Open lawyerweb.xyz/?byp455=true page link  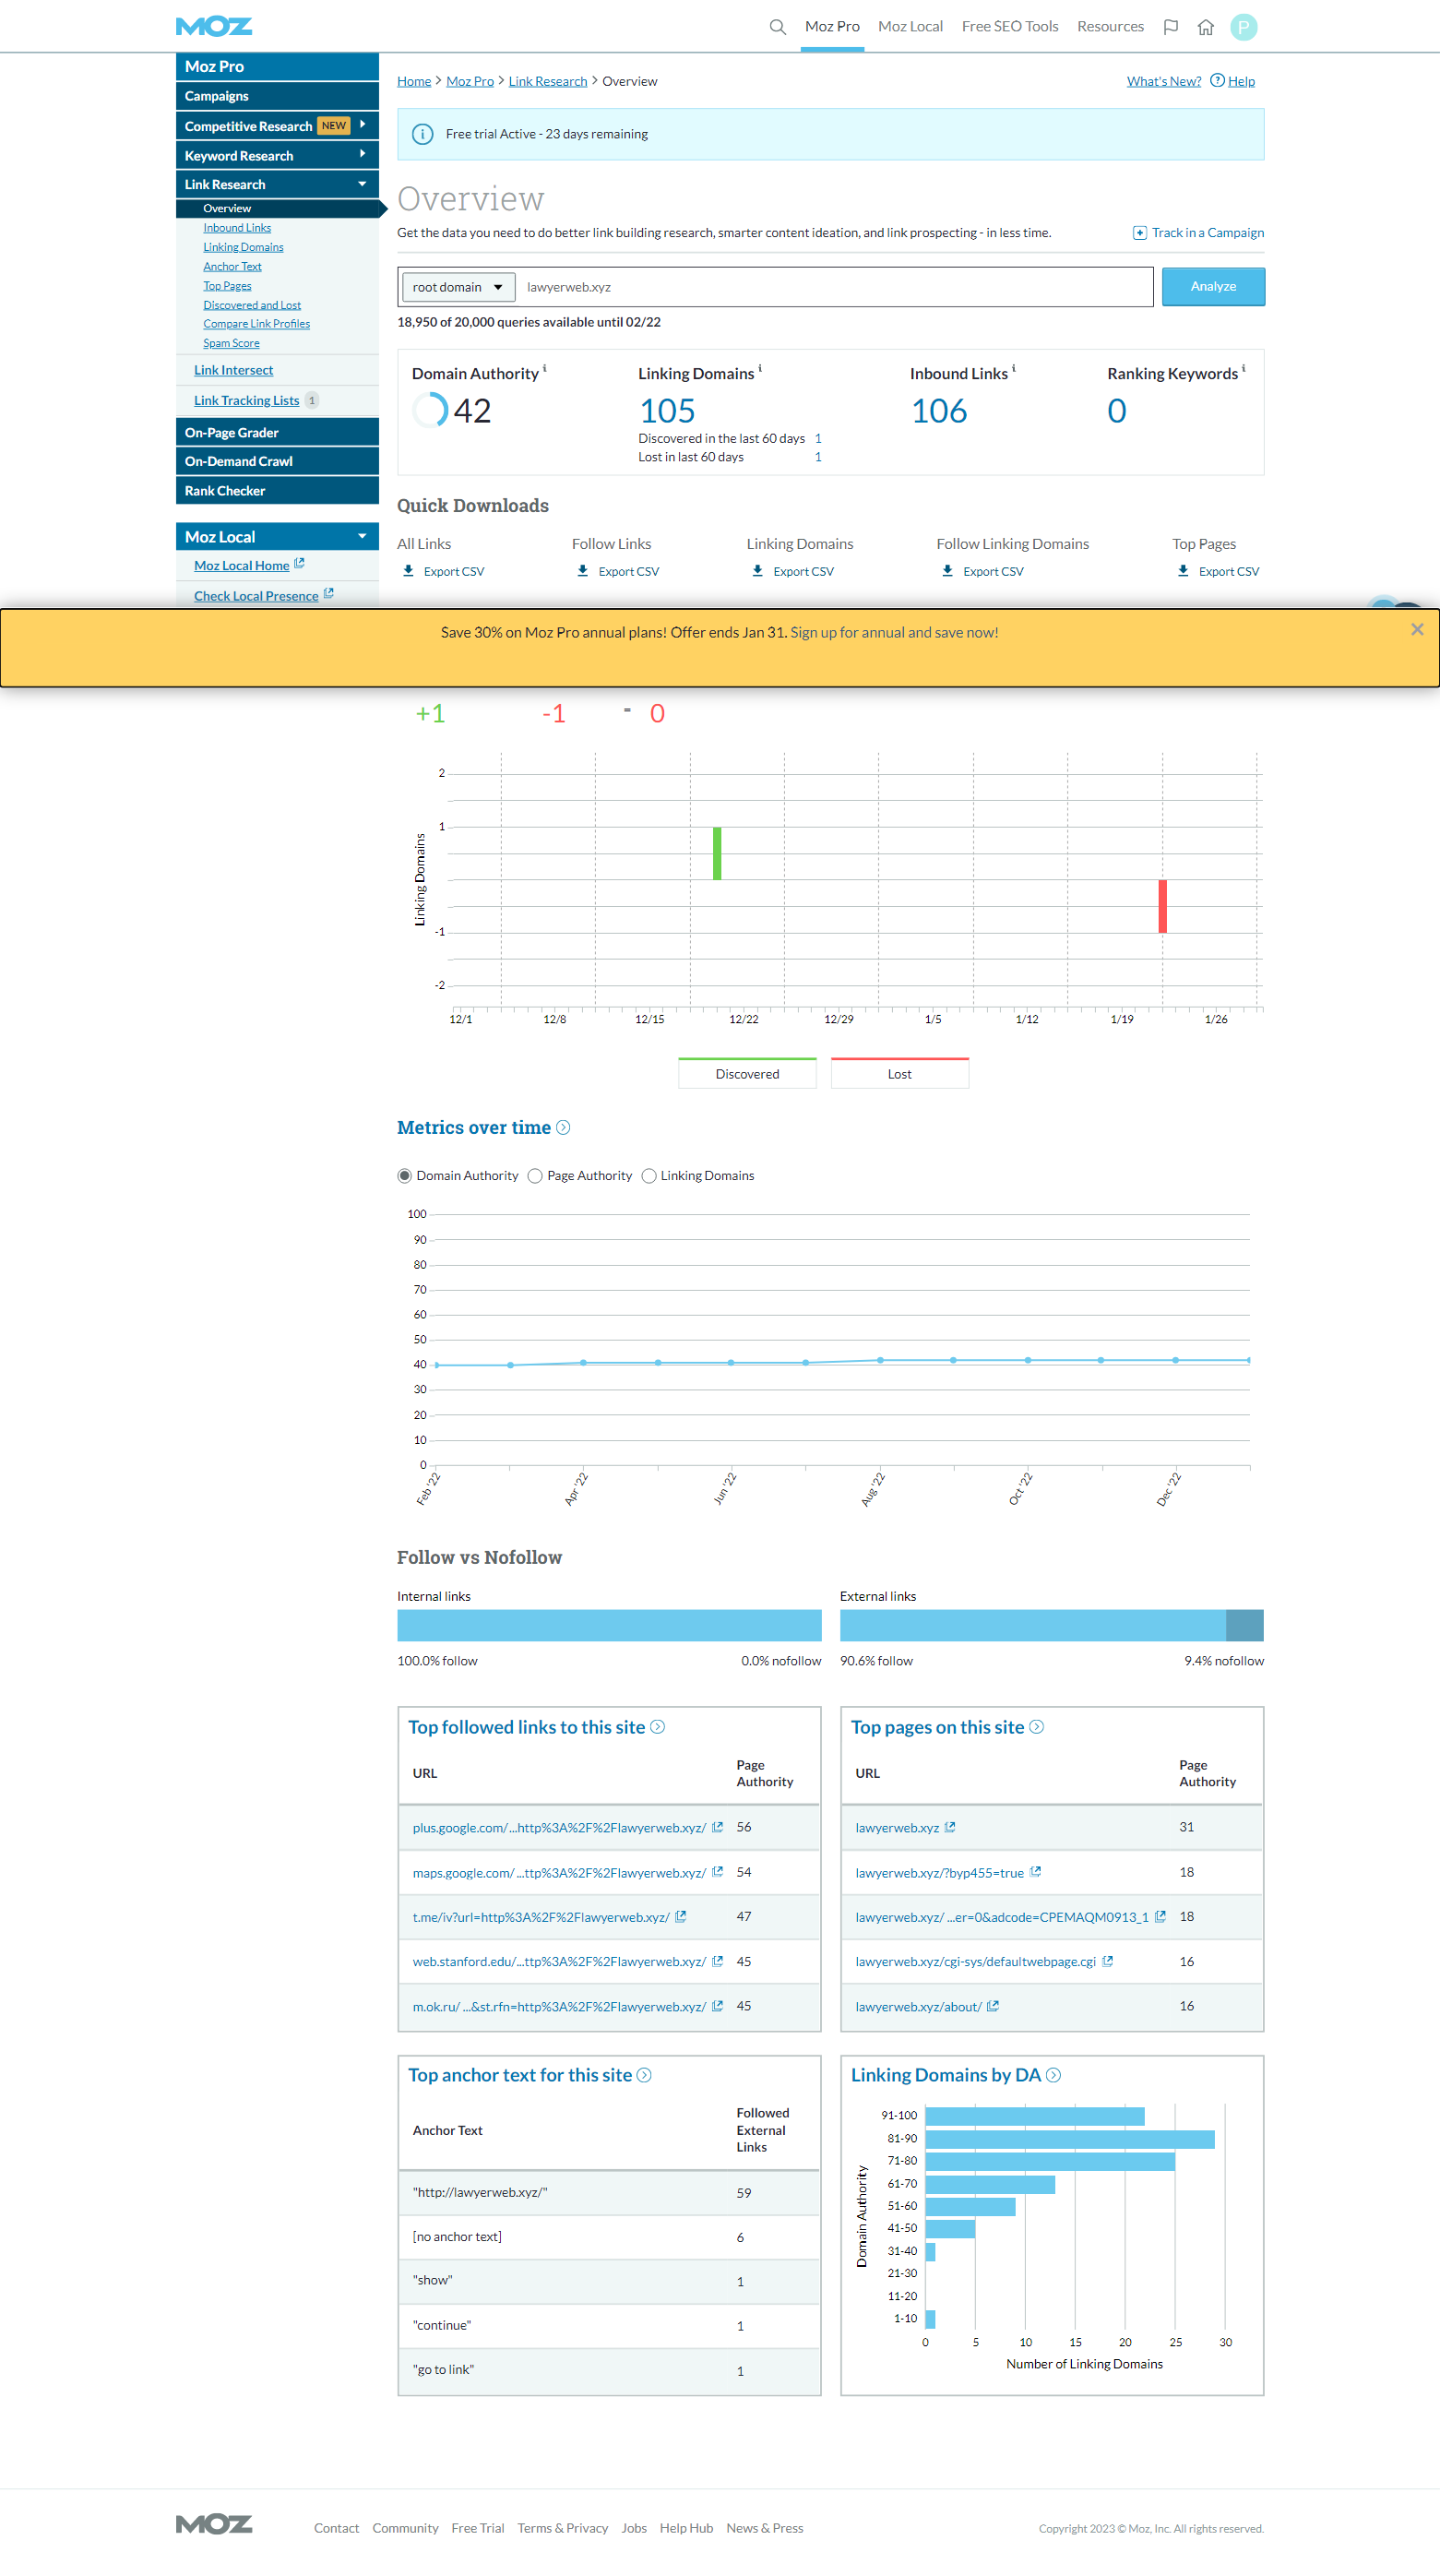point(939,1872)
